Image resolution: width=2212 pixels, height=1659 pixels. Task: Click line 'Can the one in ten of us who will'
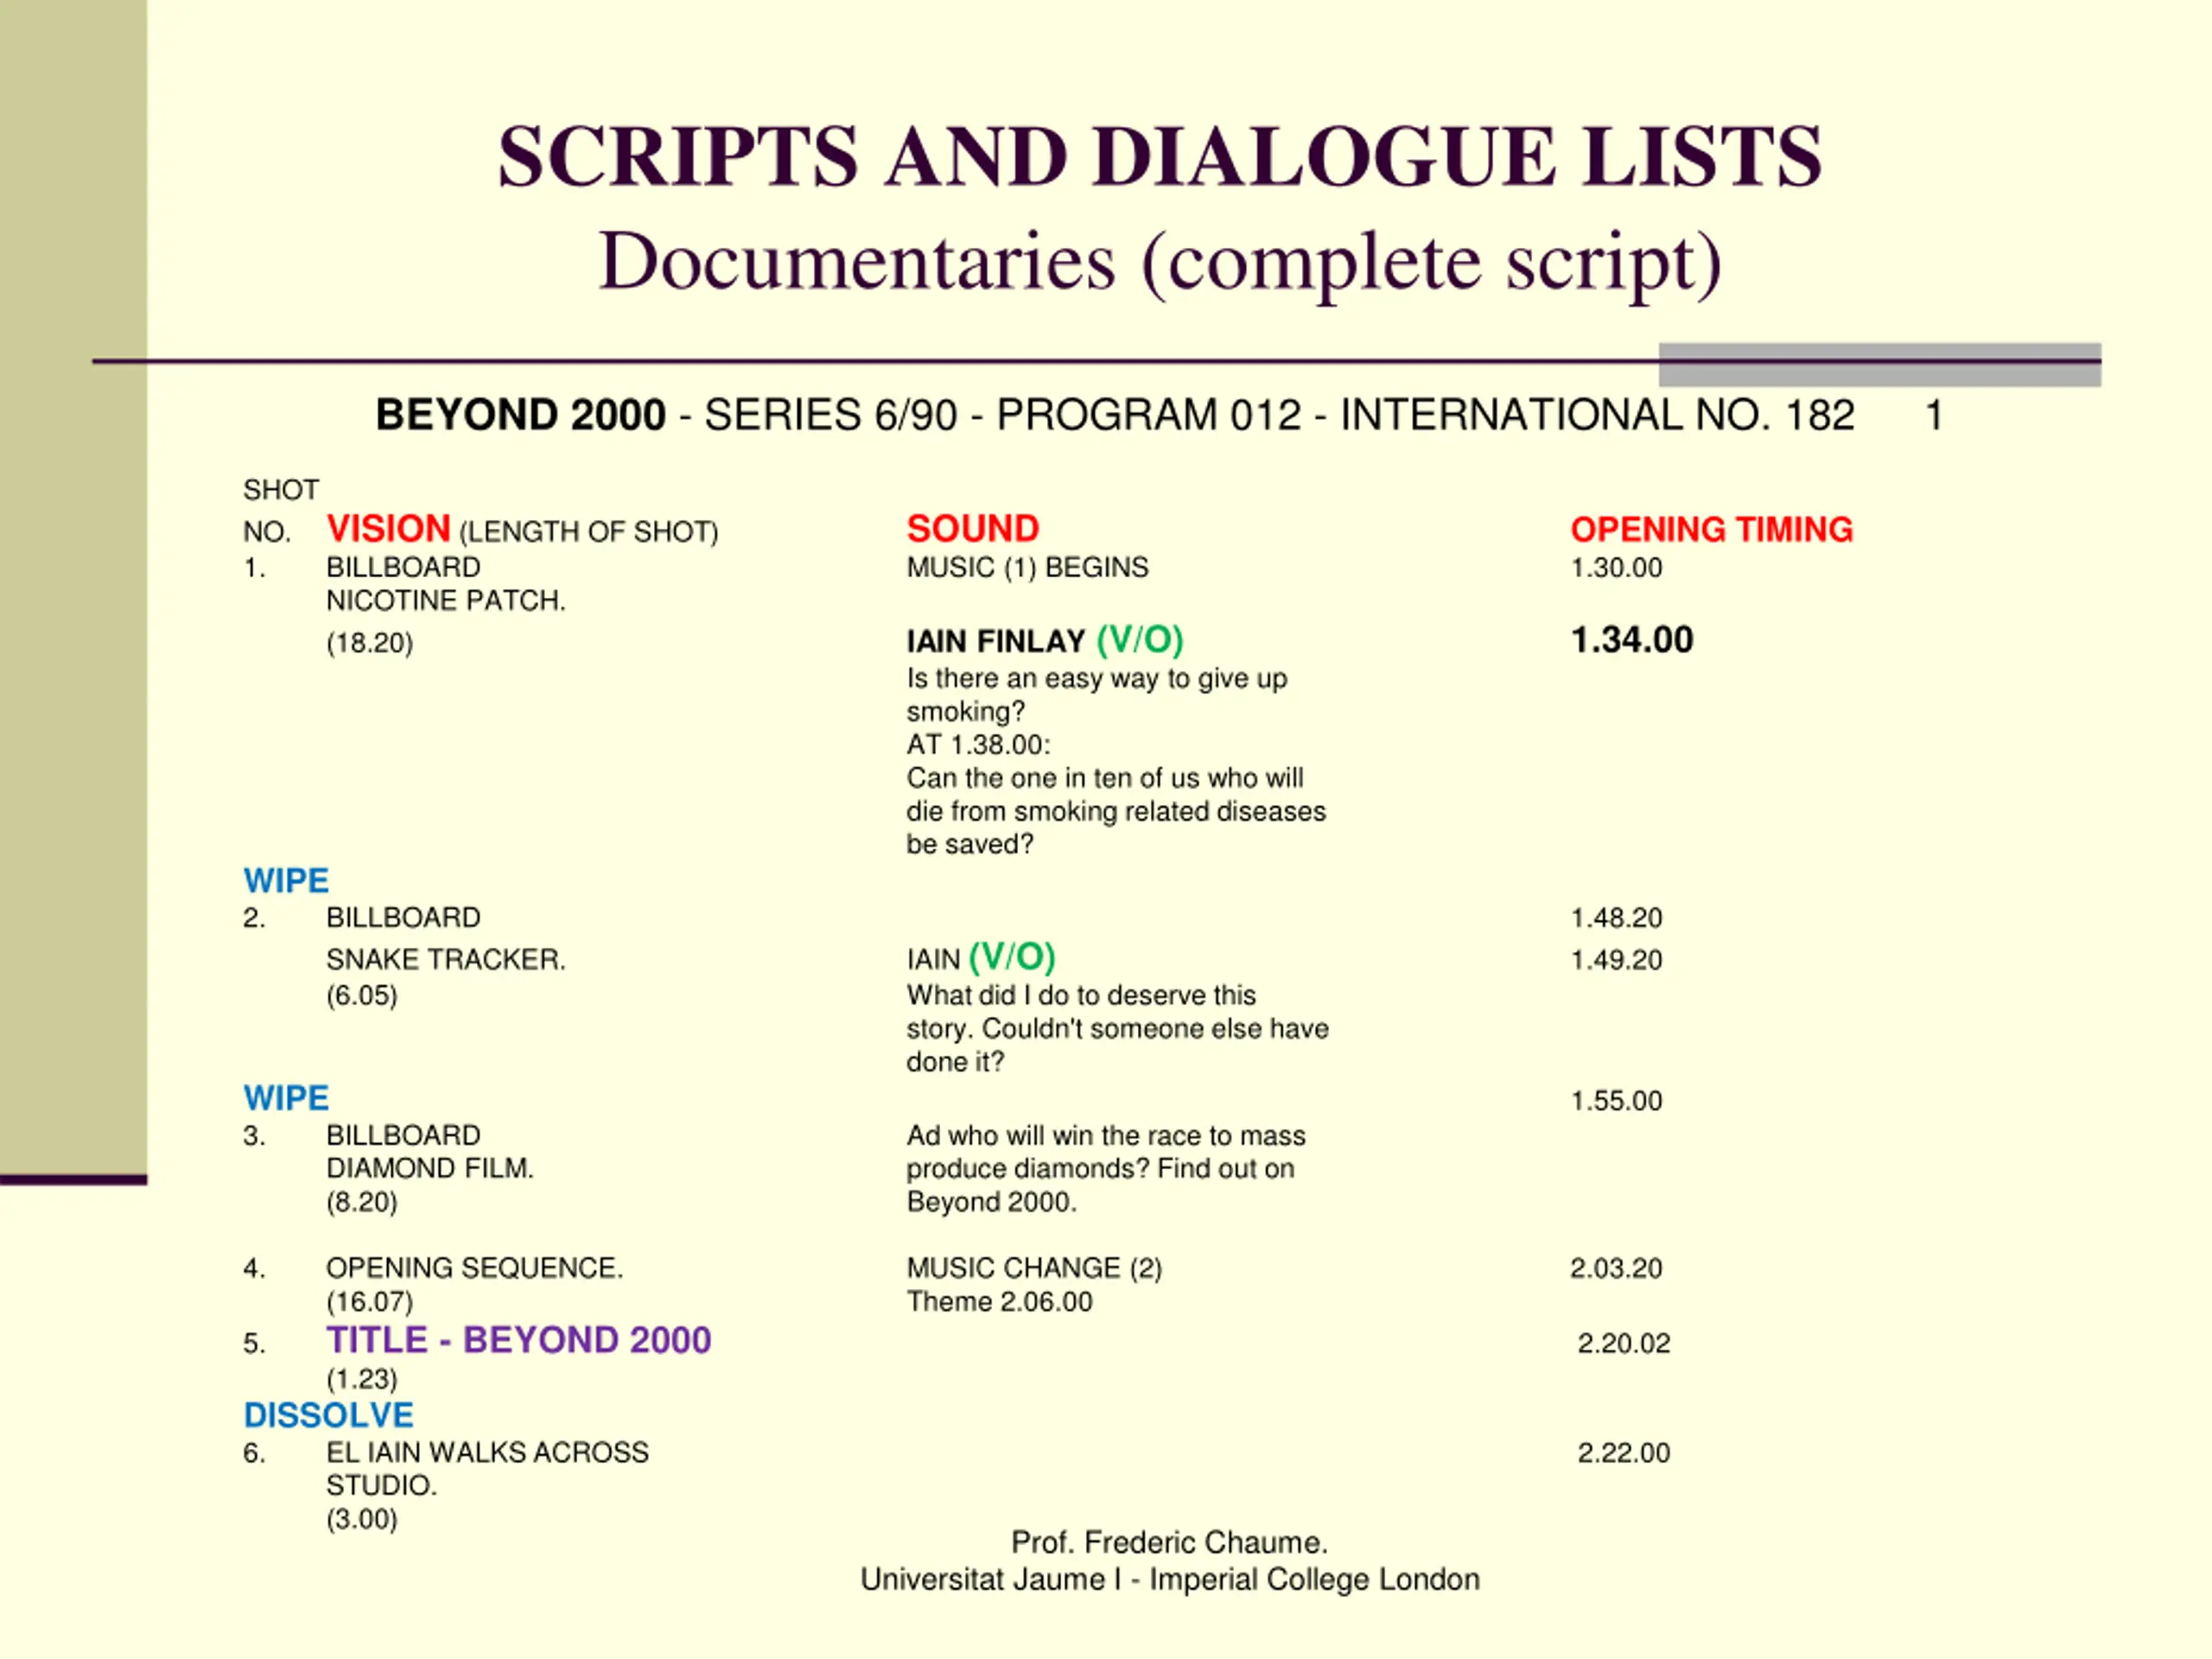1105,778
